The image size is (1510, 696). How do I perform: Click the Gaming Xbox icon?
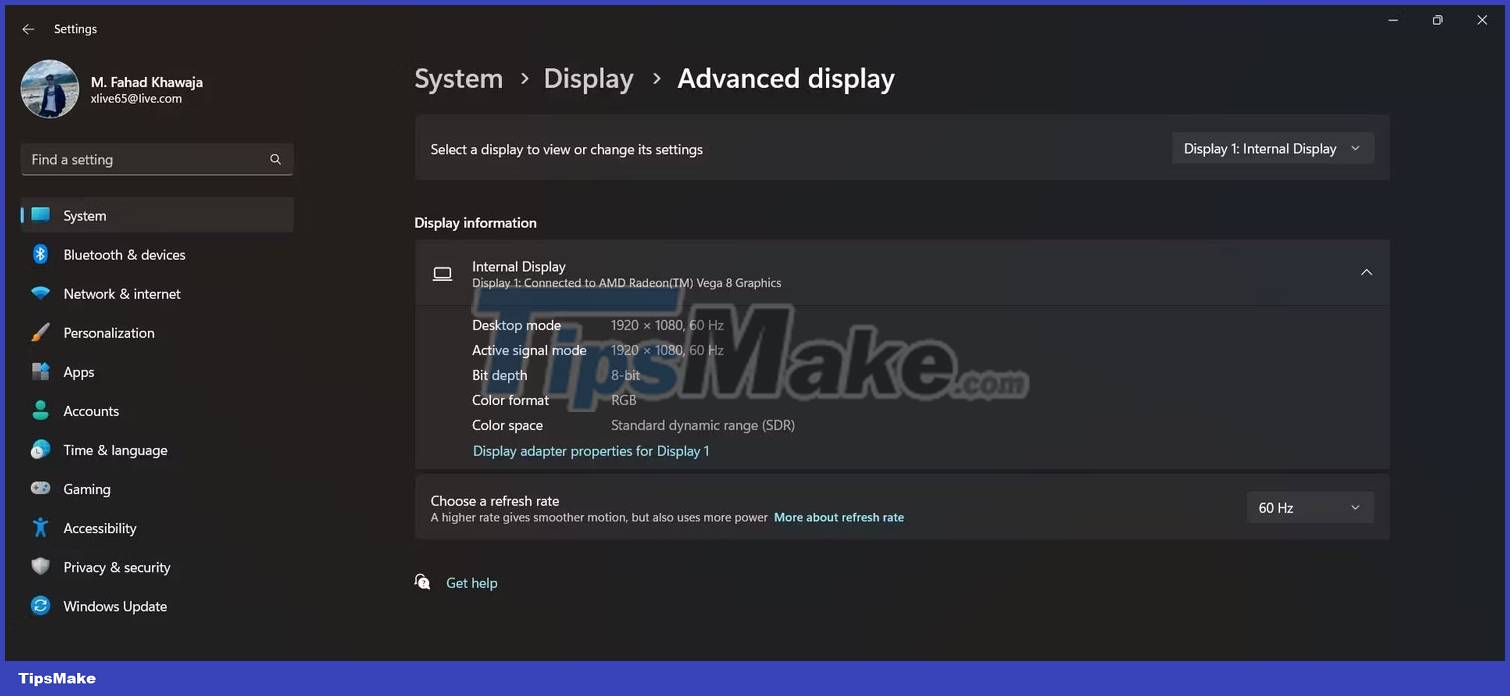(x=39, y=489)
